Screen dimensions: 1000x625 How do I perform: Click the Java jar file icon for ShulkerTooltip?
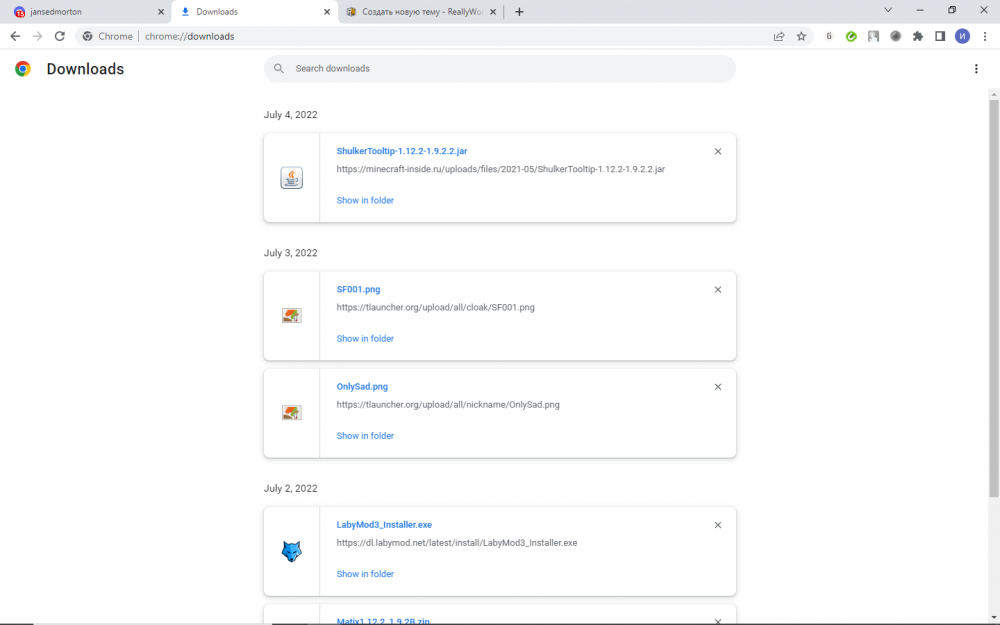[291, 178]
